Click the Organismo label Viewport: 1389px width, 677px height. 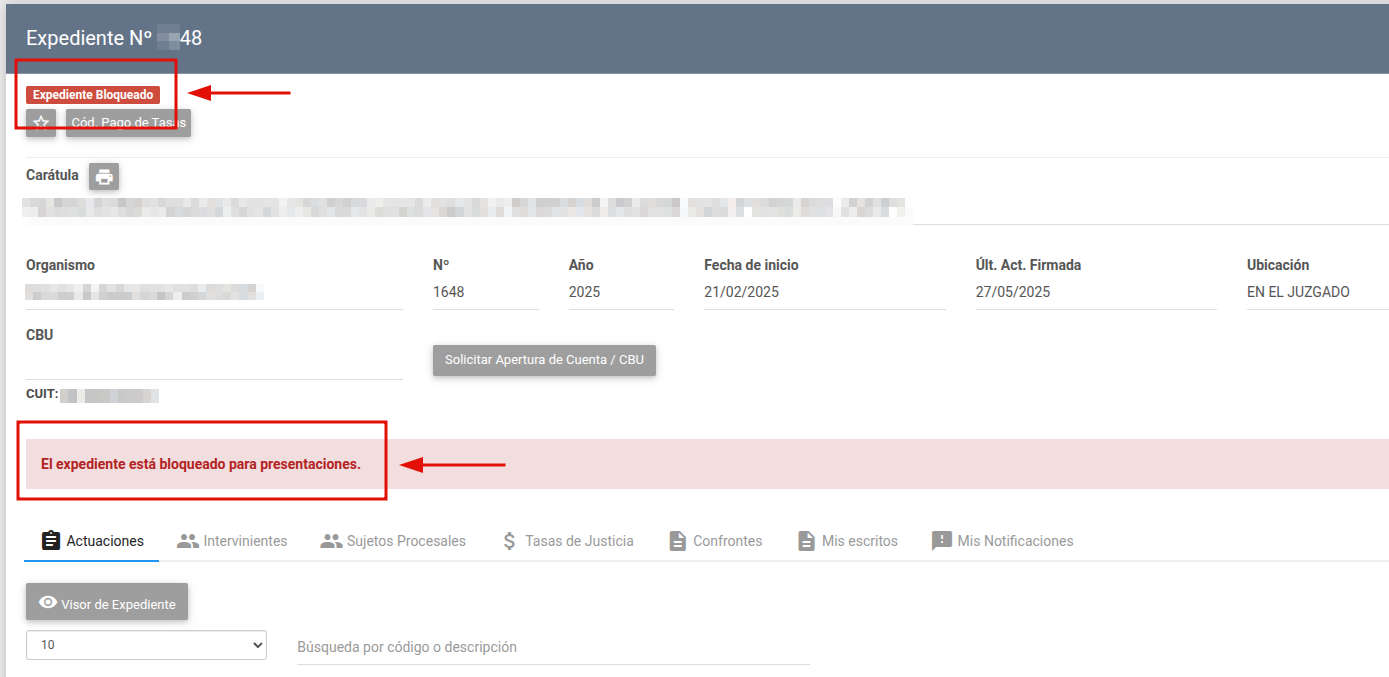coord(60,265)
